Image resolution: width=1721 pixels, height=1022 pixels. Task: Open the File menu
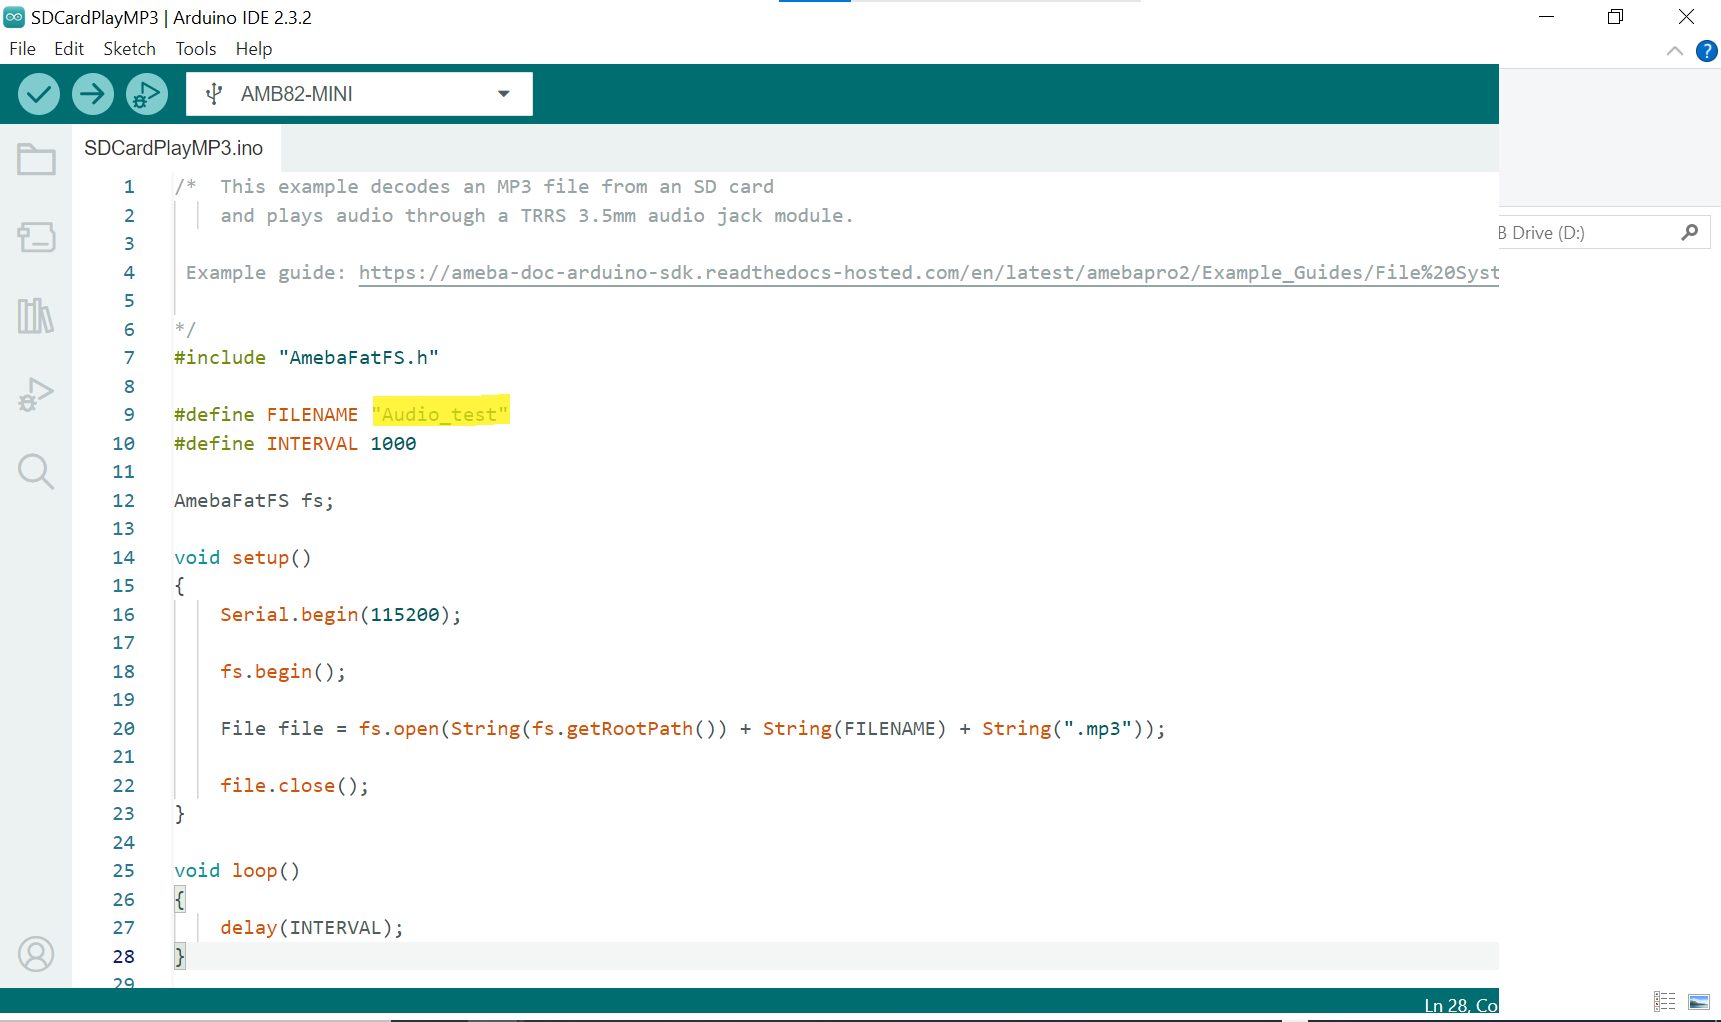point(22,49)
